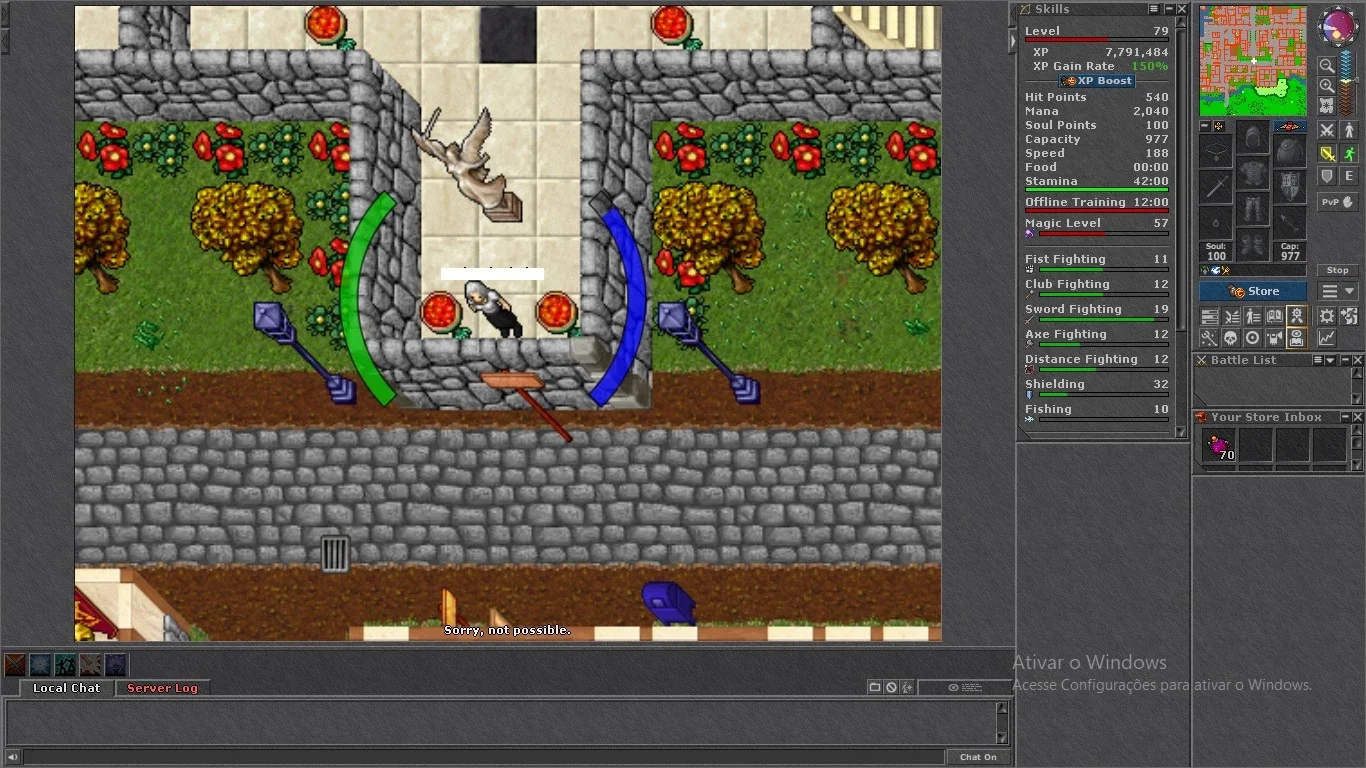Open the quest log book icon
This screenshot has height=768, width=1366.
click(x=1274, y=315)
